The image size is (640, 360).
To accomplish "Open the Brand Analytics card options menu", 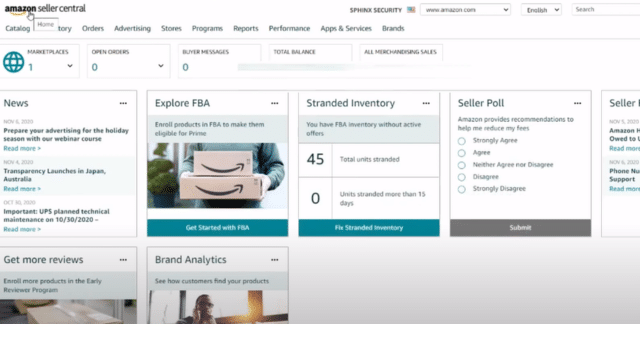I will 275,260.
